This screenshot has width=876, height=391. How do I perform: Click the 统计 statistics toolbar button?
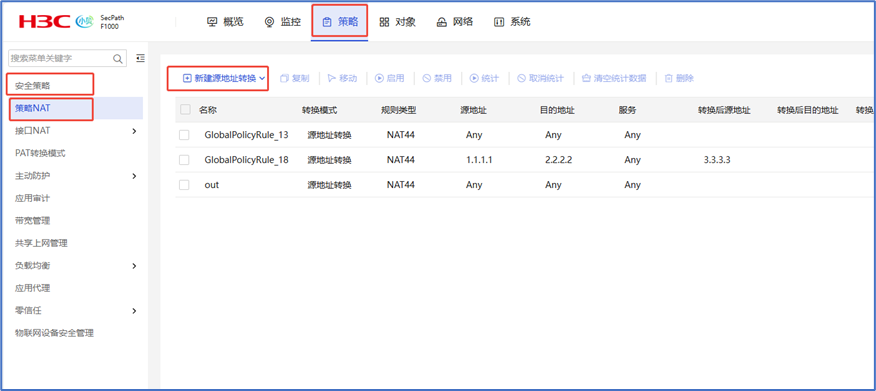click(485, 78)
